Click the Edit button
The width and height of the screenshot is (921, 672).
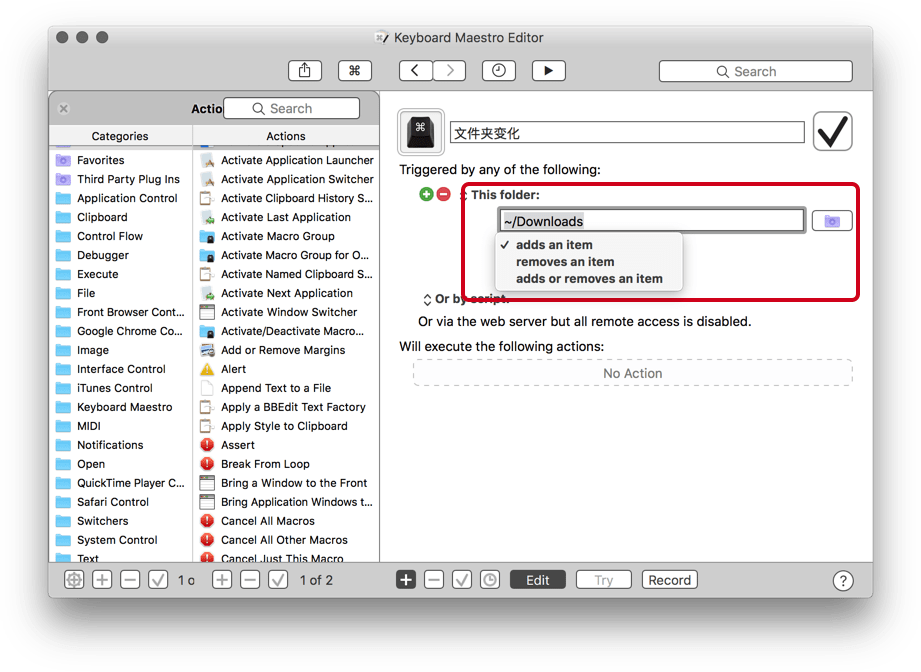tap(538, 580)
